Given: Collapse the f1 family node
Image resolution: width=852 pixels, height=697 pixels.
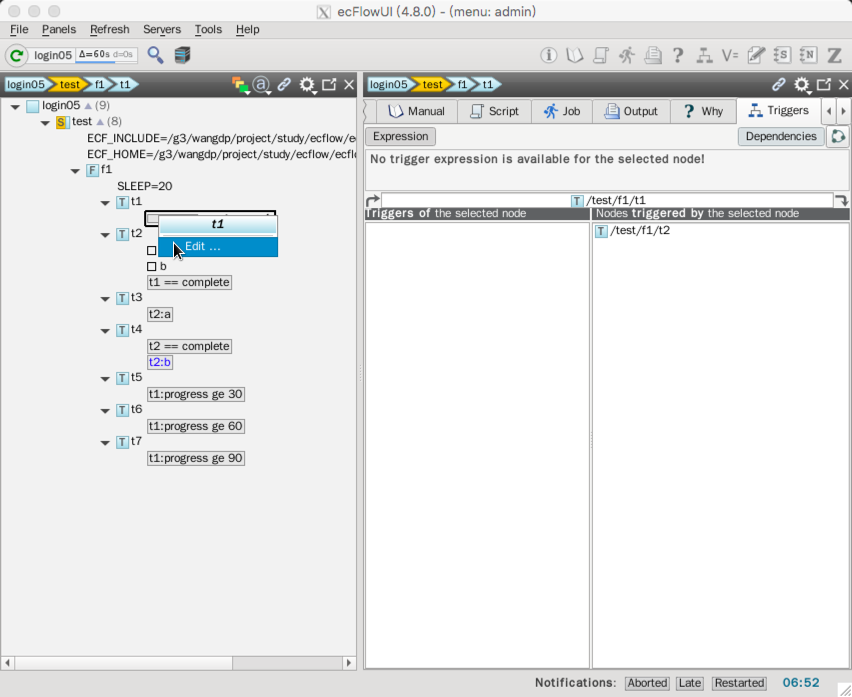Looking at the screenshot, I should click(x=76, y=171).
